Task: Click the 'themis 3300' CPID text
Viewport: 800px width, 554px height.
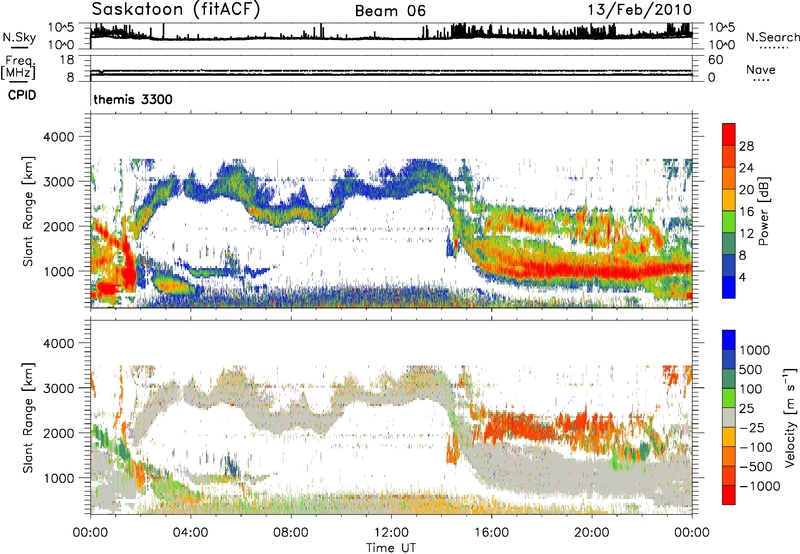Action: click(x=133, y=99)
